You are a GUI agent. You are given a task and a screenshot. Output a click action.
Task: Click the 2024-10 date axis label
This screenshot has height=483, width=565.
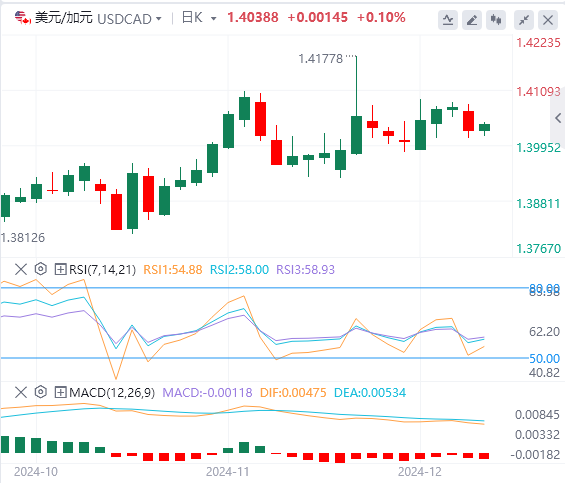click(x=36, y=471)
